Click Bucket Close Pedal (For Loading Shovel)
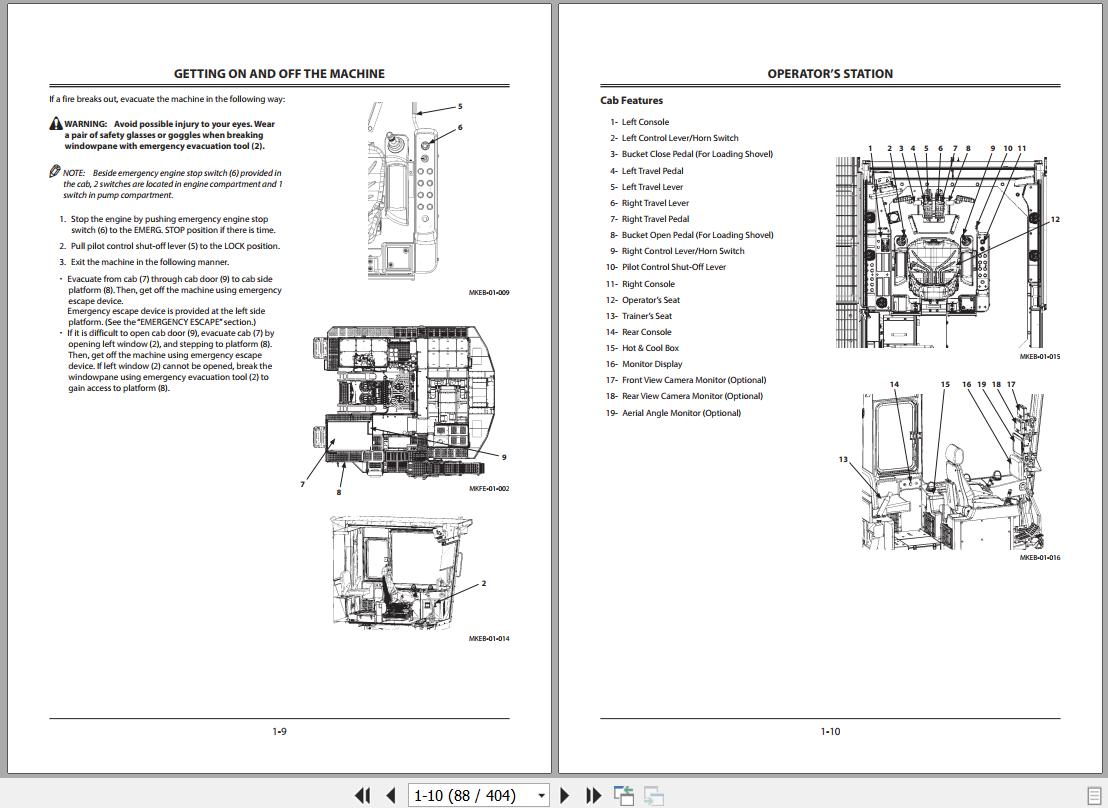Image resolution: width=1108 pixels, height=808 pixels. [x=691, y=154]
